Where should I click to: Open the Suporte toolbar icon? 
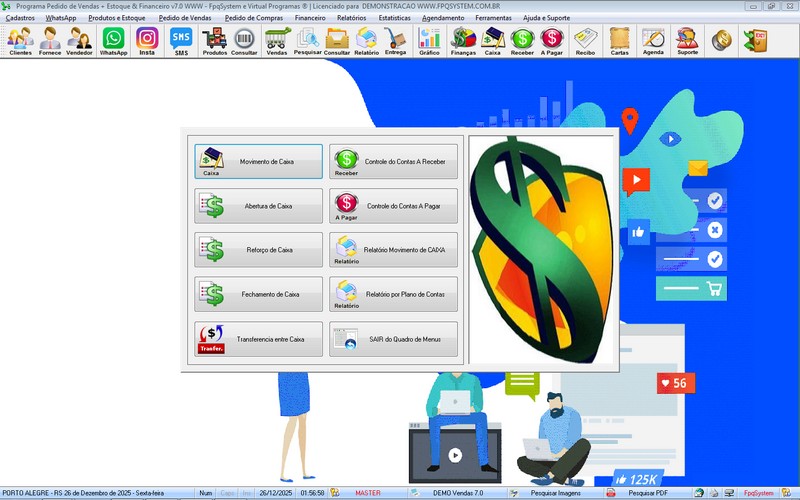click(687, 41)
